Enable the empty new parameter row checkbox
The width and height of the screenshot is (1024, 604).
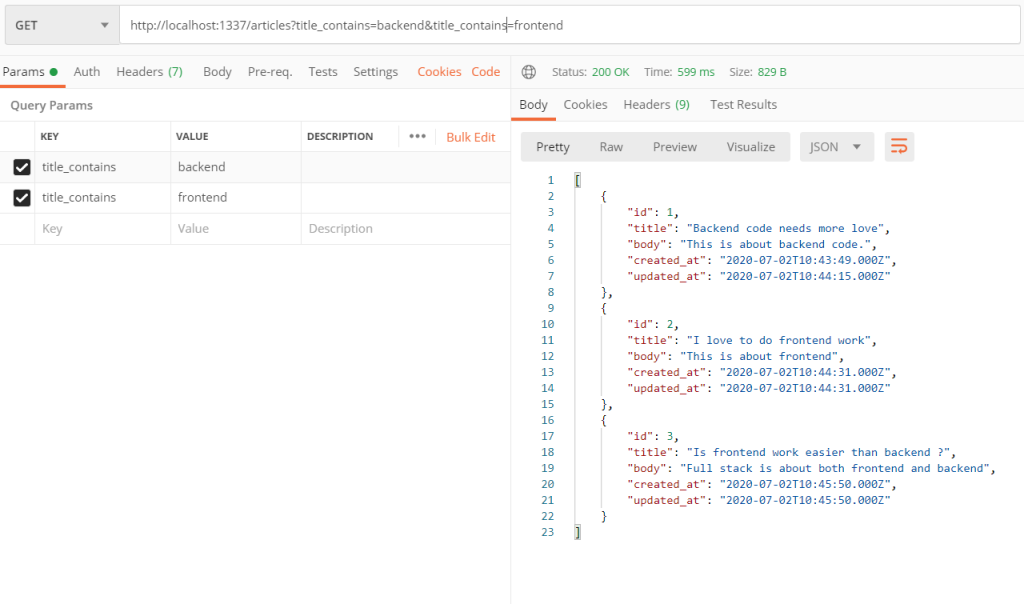[22, 228]
